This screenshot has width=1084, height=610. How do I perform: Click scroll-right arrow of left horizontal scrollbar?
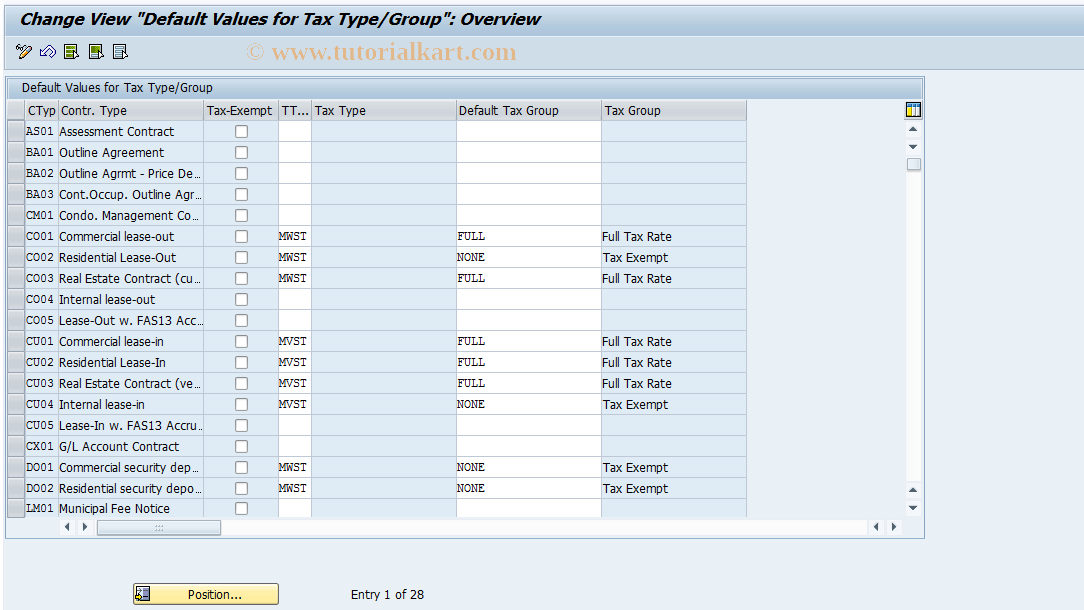pos(84,527)
